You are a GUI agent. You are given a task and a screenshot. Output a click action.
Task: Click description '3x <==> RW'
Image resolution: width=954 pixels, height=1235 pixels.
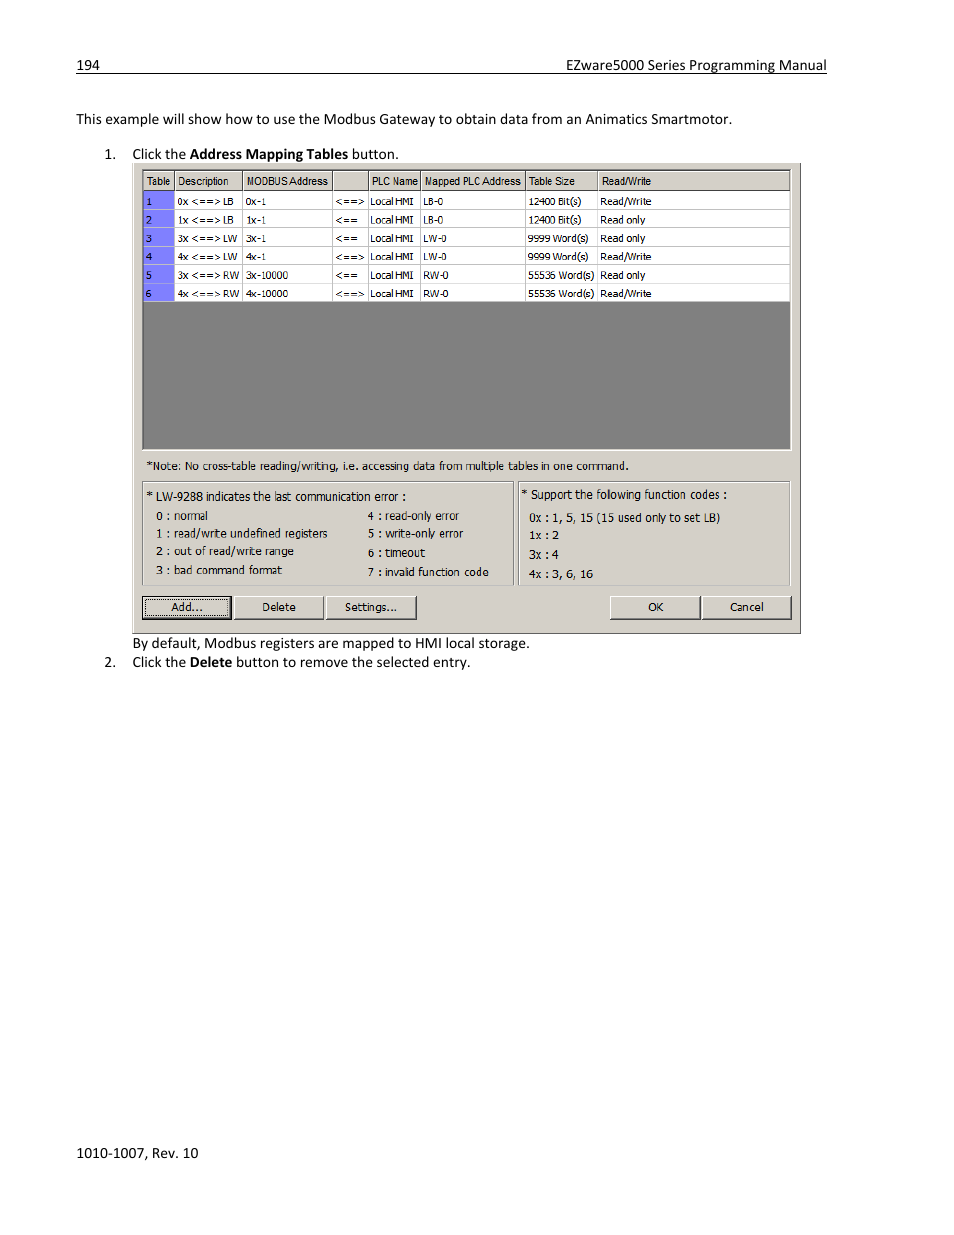[x=208, y=275]
